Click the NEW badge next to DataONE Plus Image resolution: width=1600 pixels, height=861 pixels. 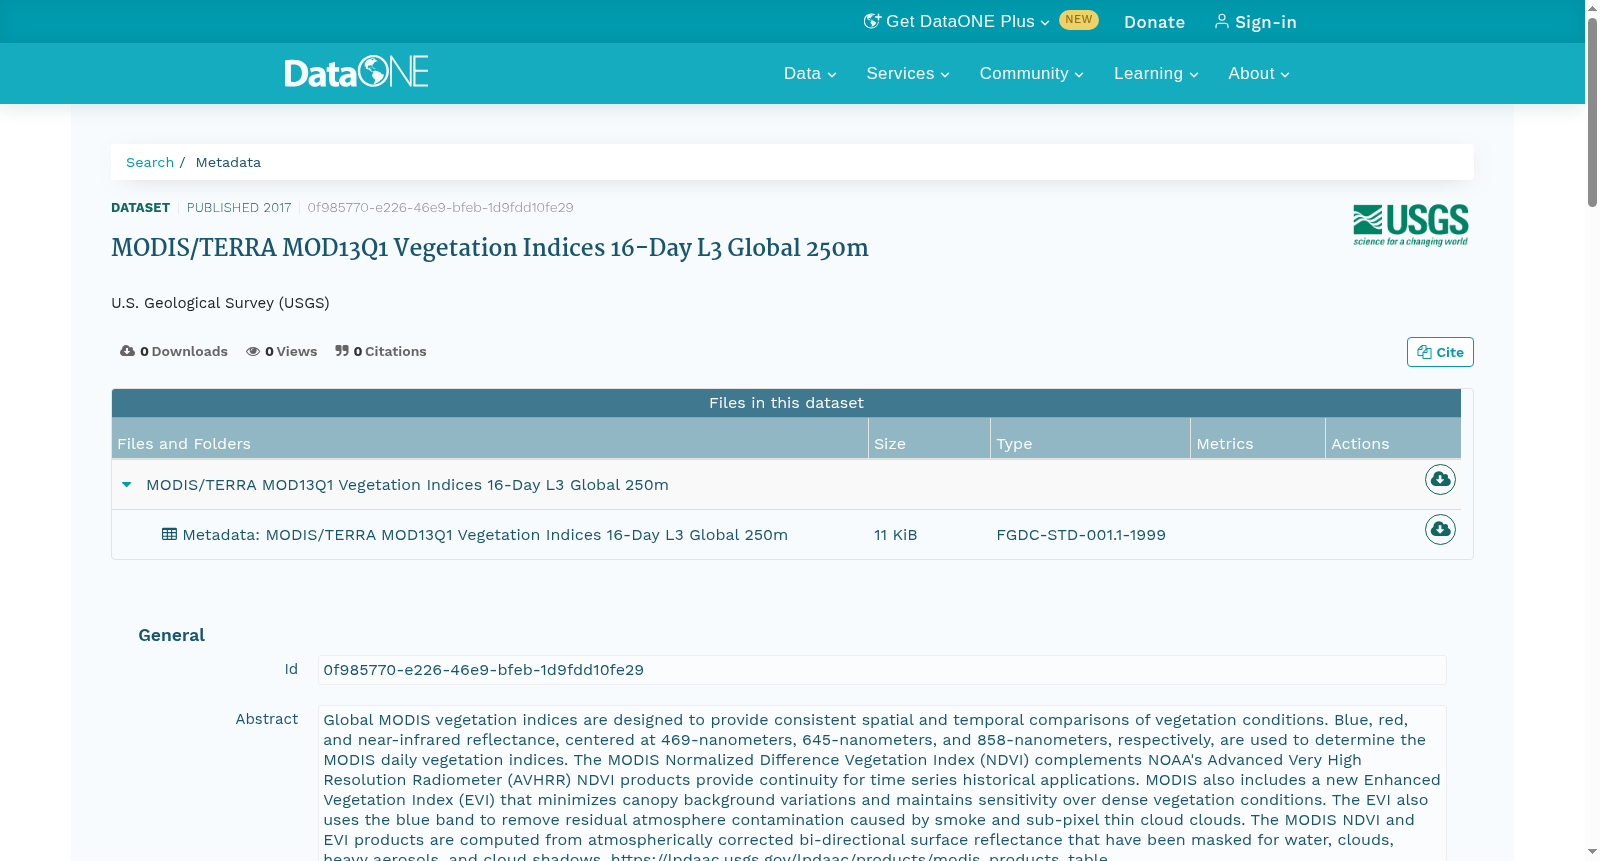[1079, 20]
